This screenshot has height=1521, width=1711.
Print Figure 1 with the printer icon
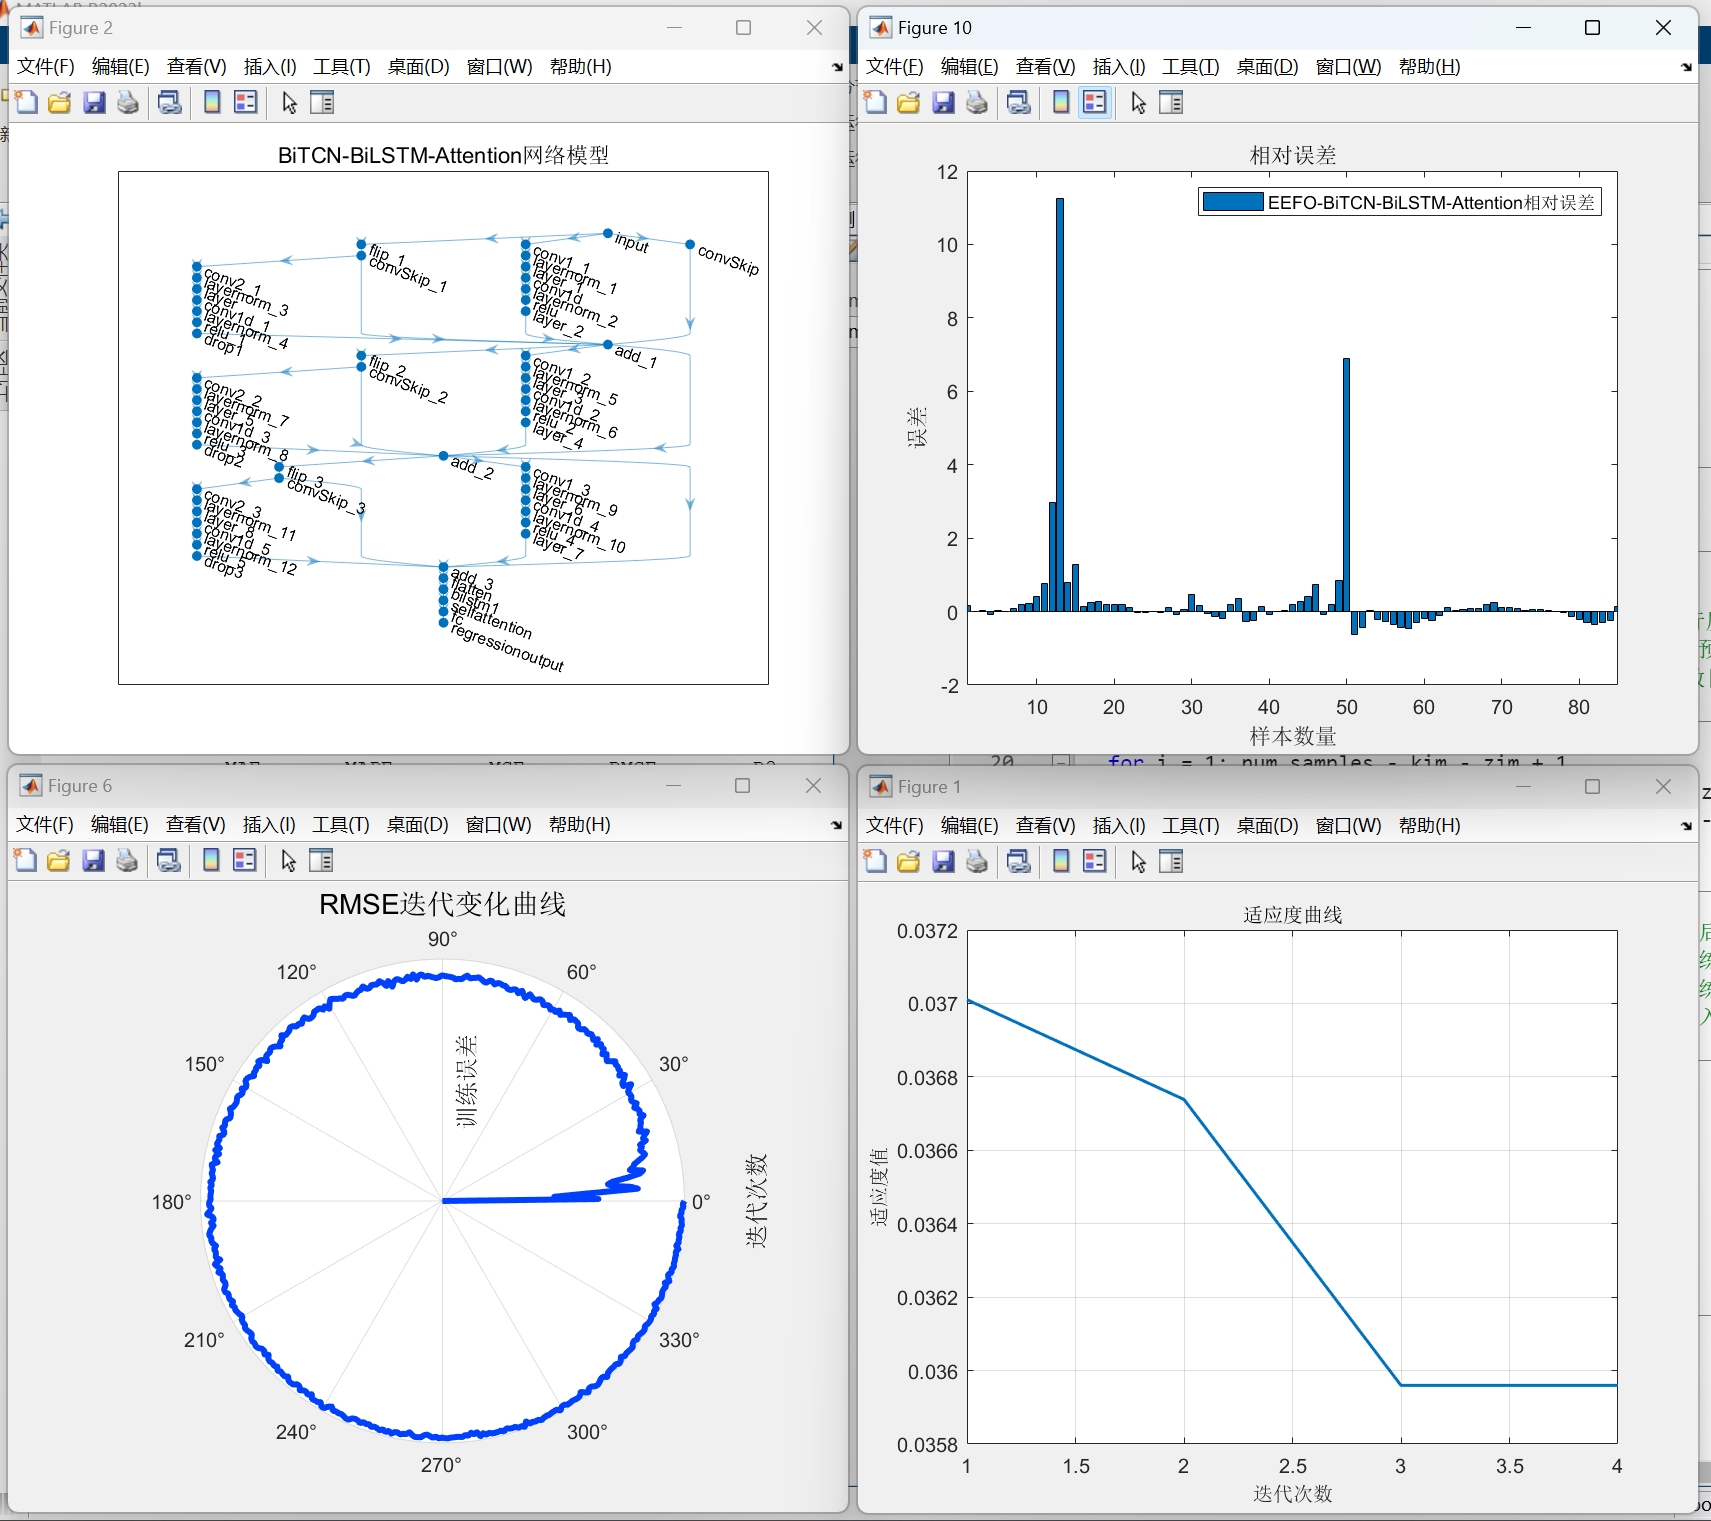tap(977, 861)
